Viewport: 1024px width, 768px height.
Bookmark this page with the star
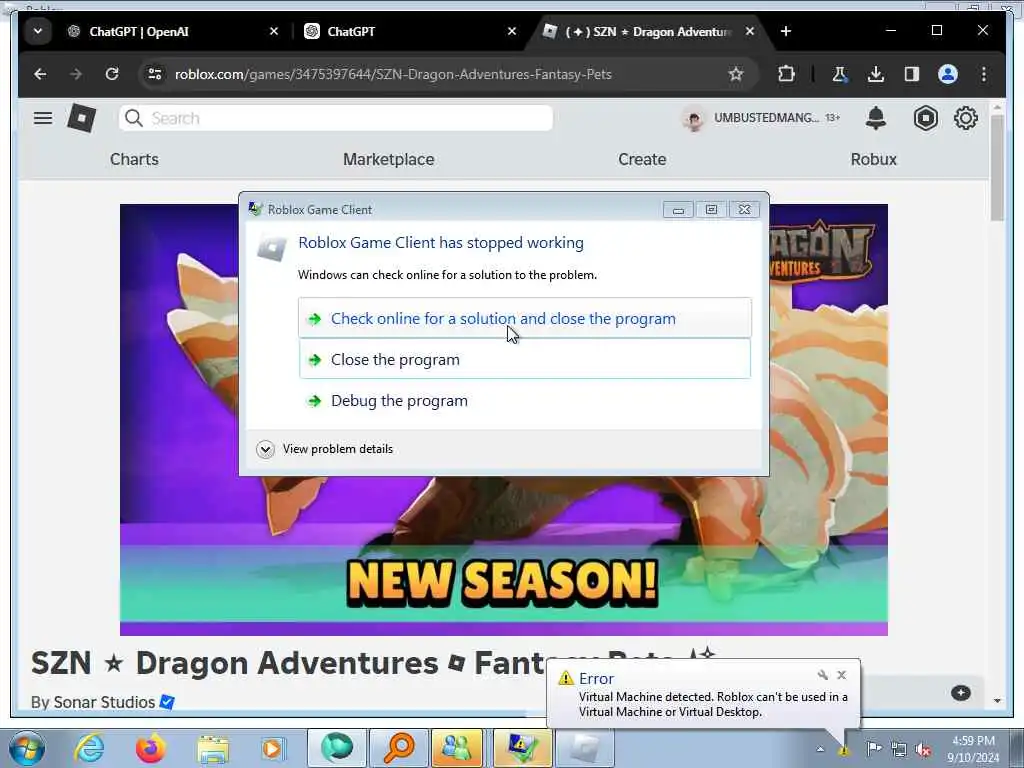(x=736, y=74)
